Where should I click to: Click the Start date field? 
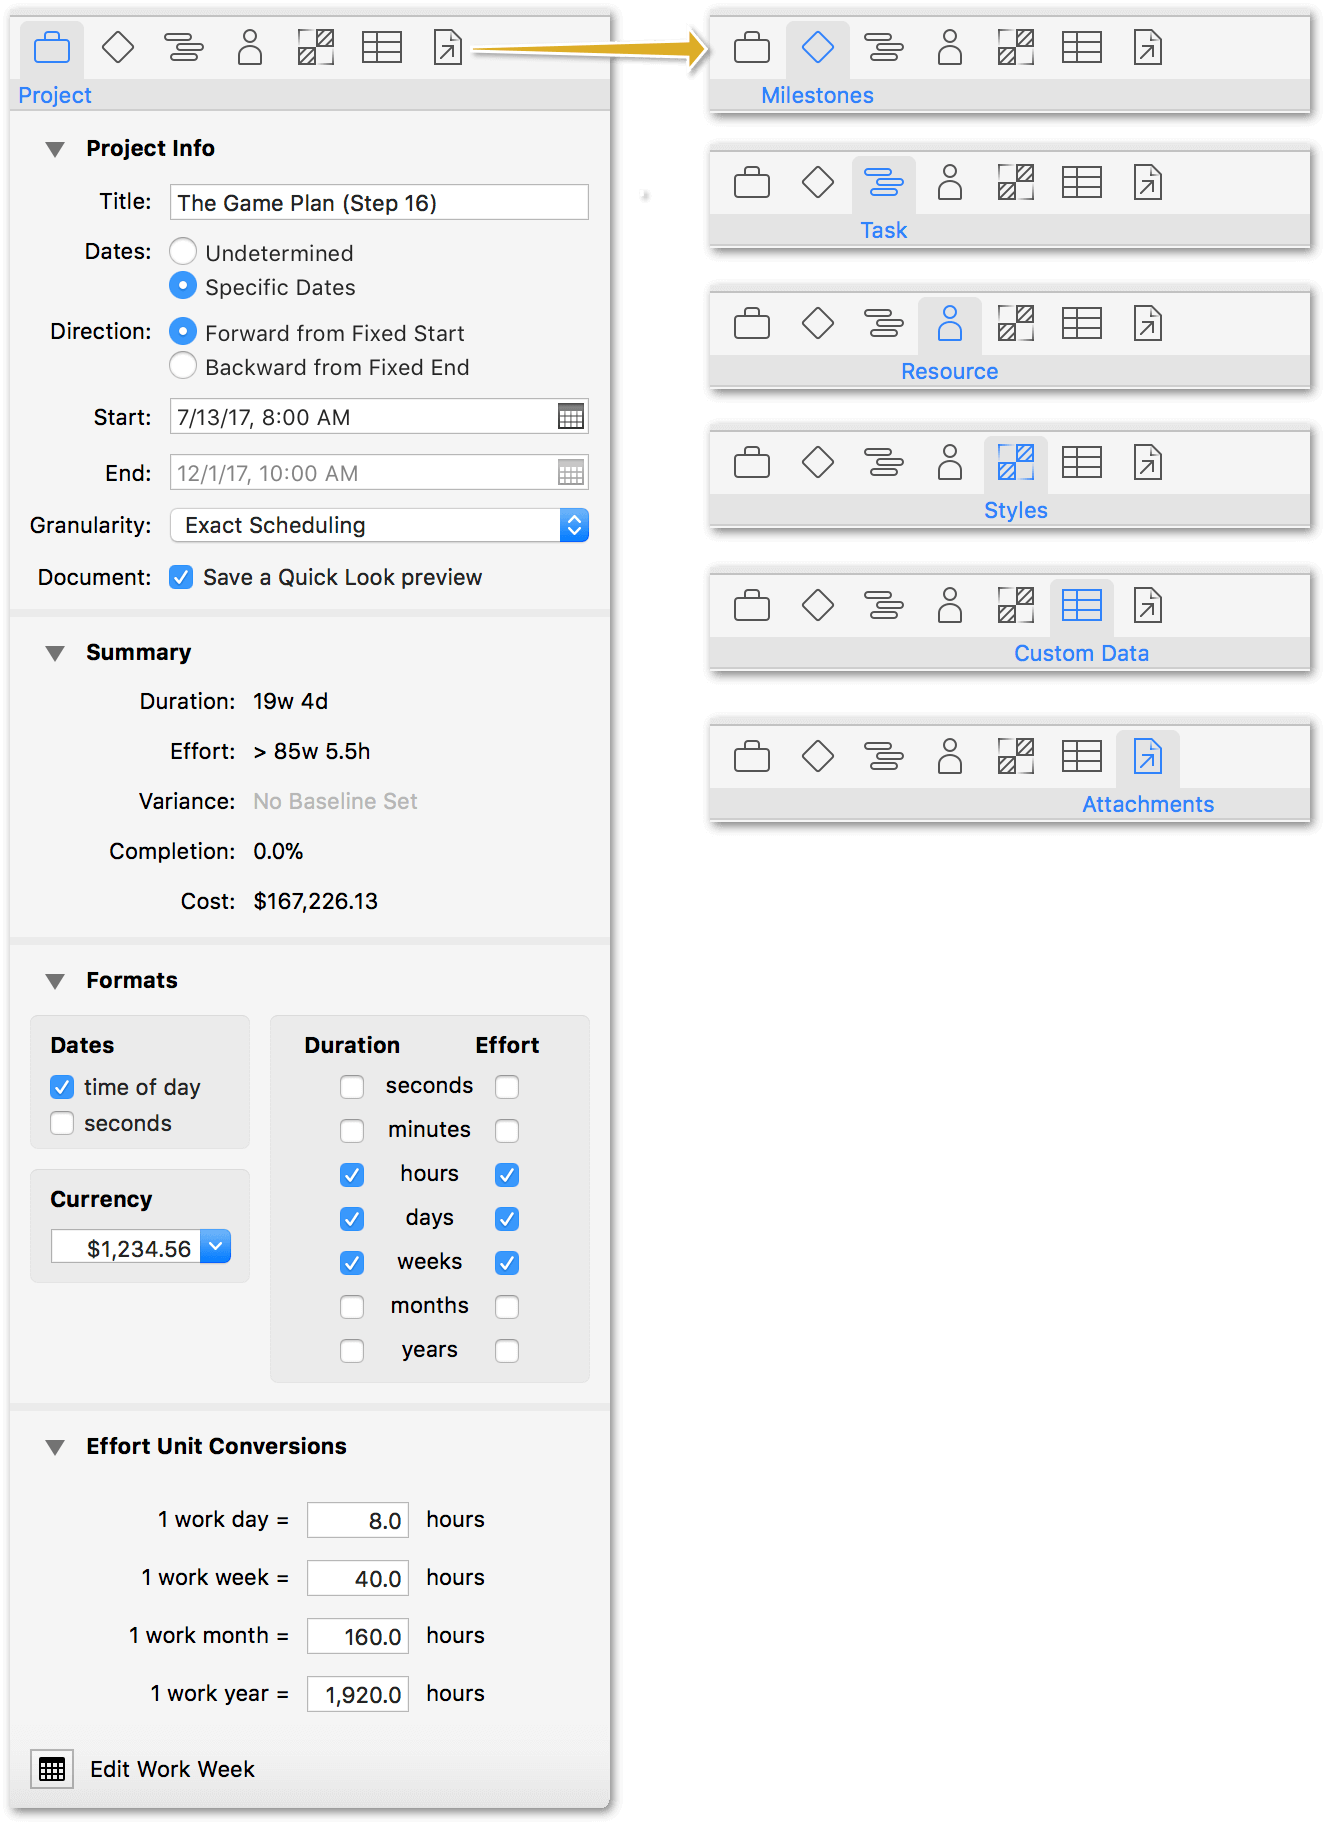(379, 417)
